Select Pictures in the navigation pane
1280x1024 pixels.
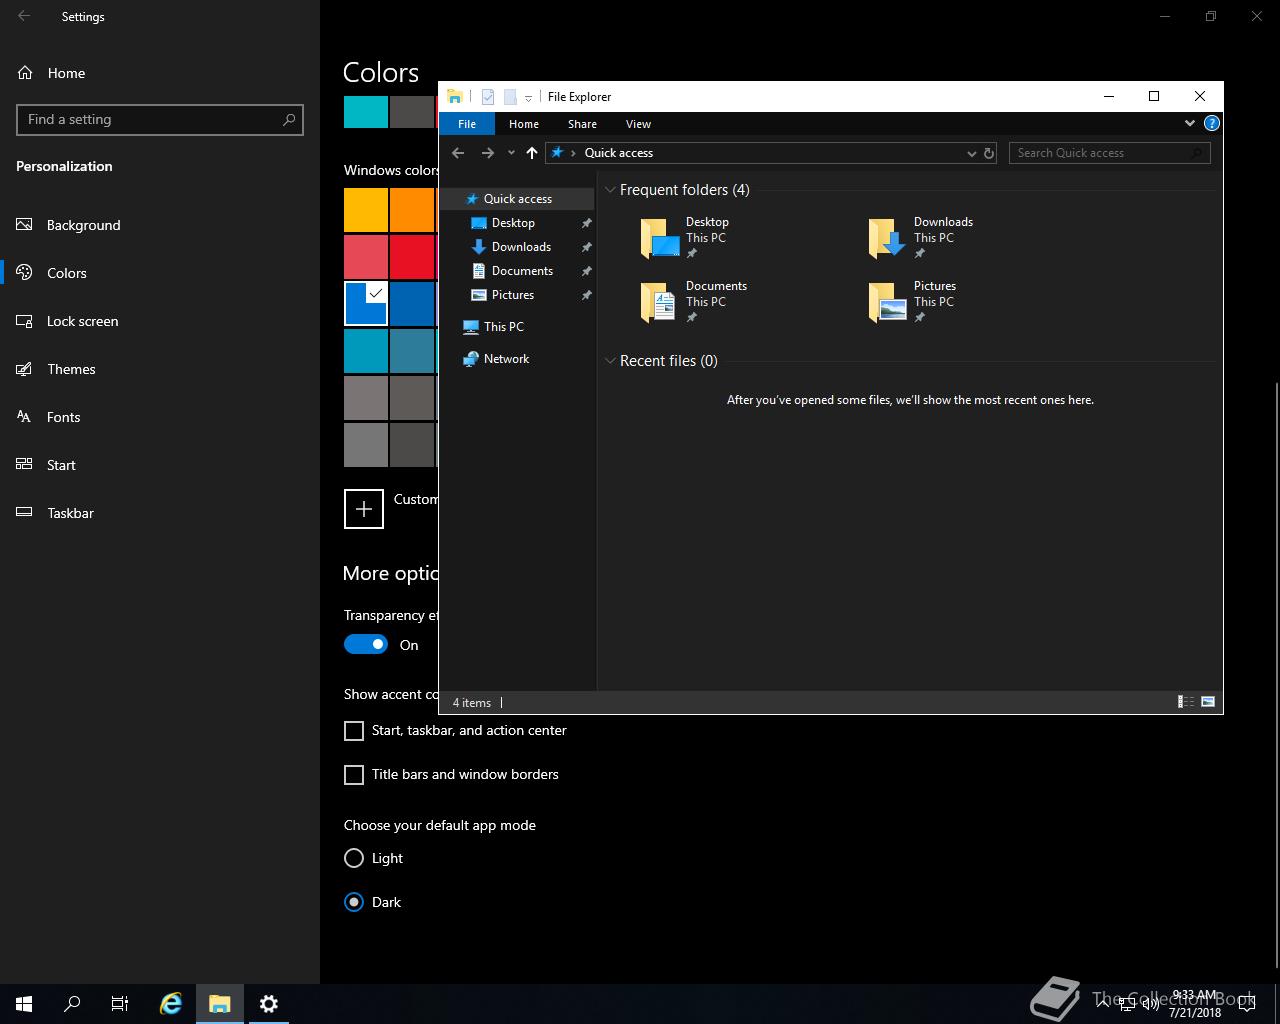(513, 295)
